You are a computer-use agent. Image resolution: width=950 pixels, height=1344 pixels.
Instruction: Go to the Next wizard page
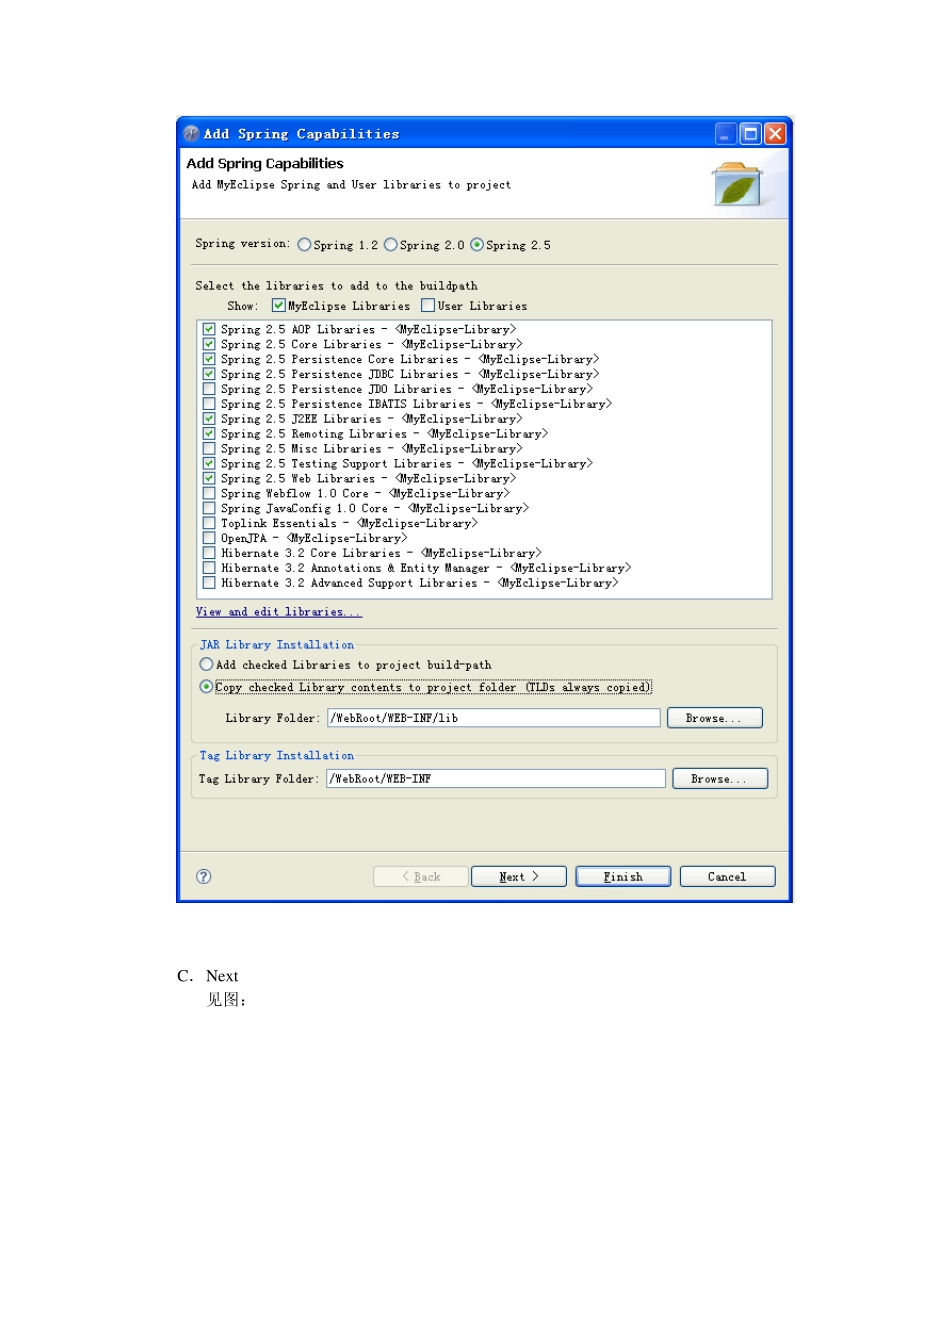click(x=519, y=876)
